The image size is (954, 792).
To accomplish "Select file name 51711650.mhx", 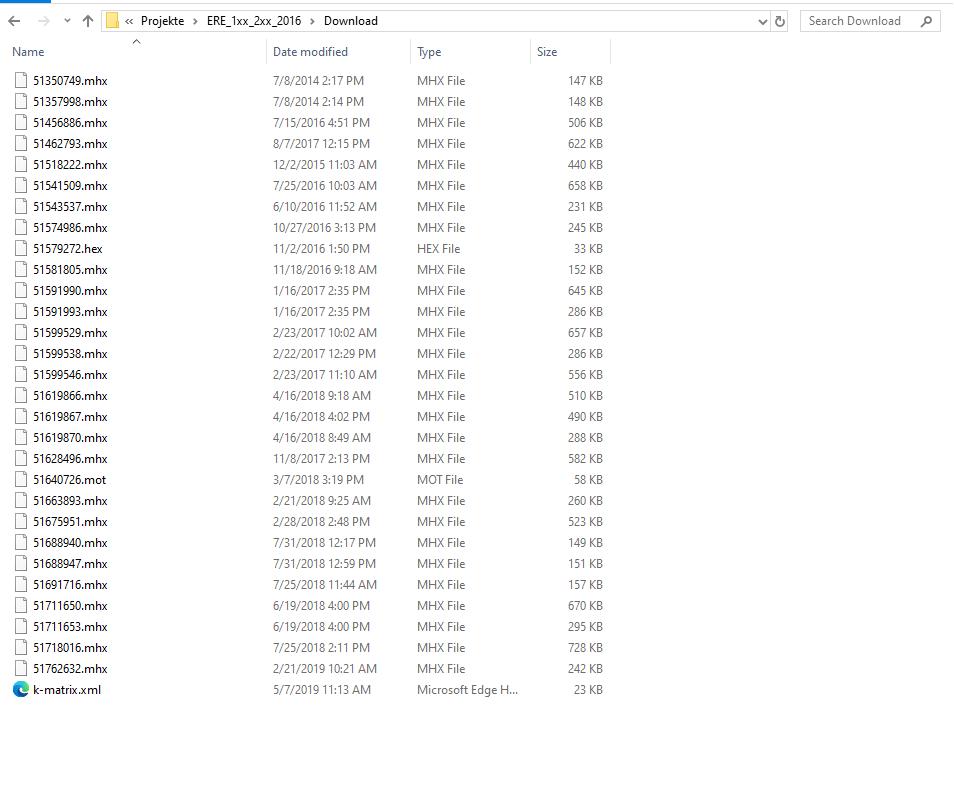I will [71, 605].
